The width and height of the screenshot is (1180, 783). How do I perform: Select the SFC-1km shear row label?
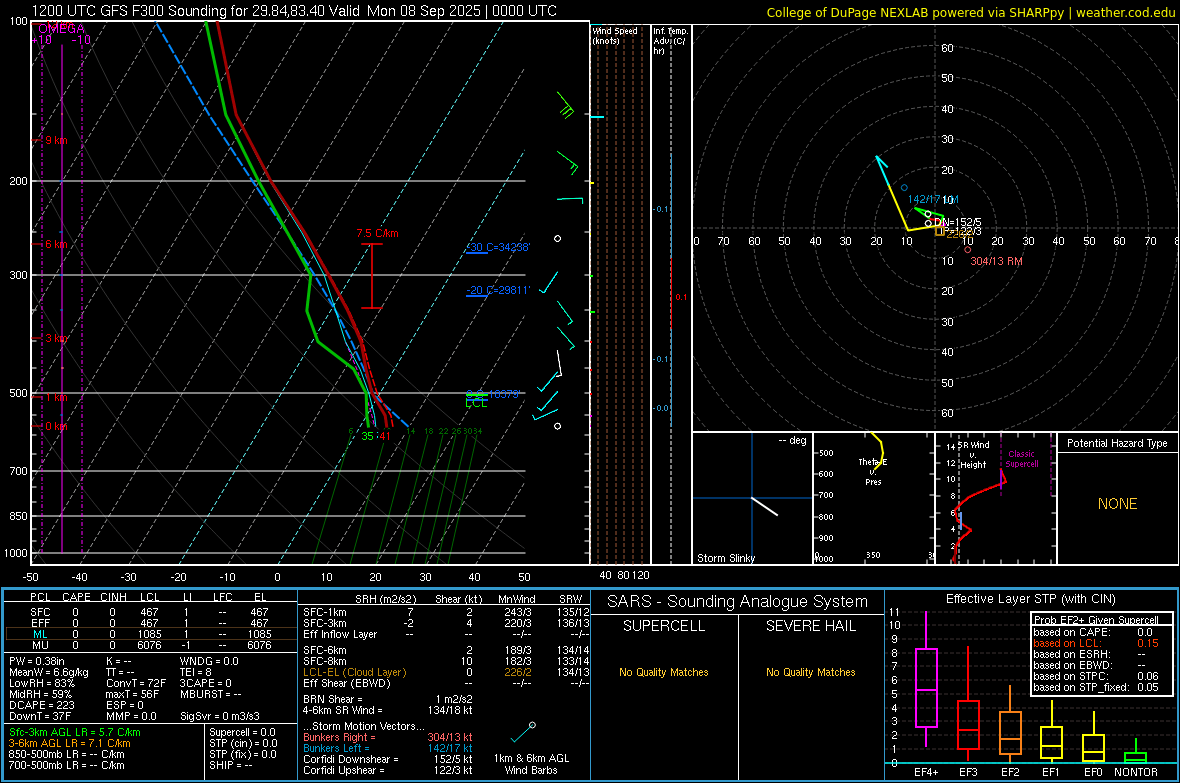(x=325, y=612)
